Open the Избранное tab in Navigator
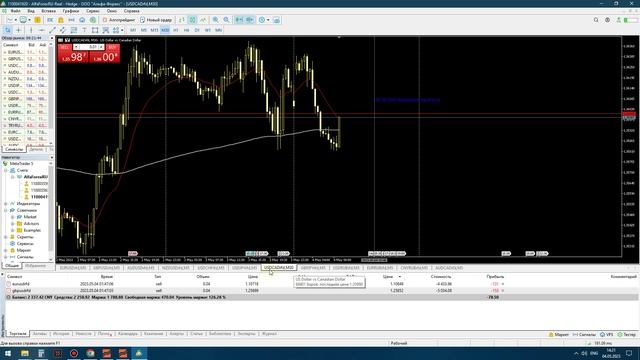This screenshot has height=360, width=640. 35,266
